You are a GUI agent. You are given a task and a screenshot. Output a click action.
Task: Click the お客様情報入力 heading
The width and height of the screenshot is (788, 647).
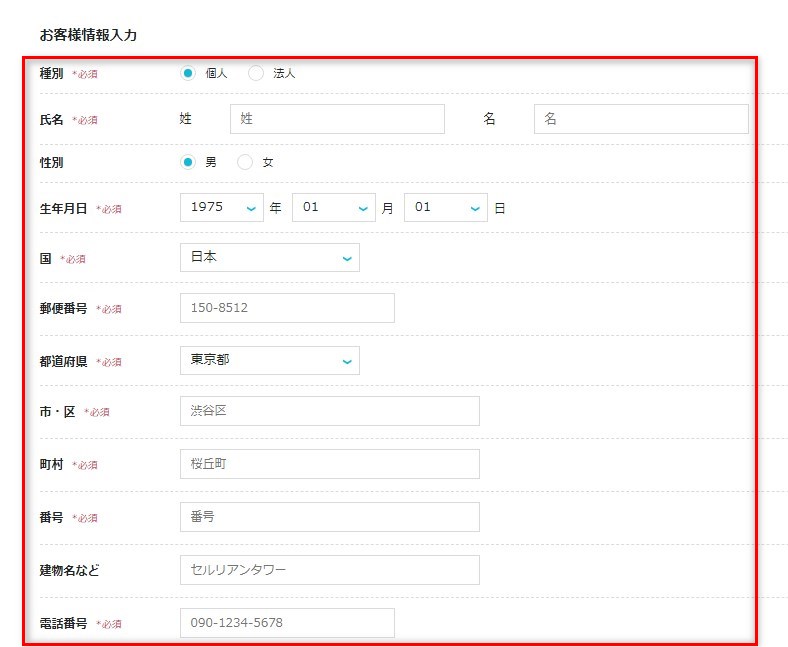(88, 35)
